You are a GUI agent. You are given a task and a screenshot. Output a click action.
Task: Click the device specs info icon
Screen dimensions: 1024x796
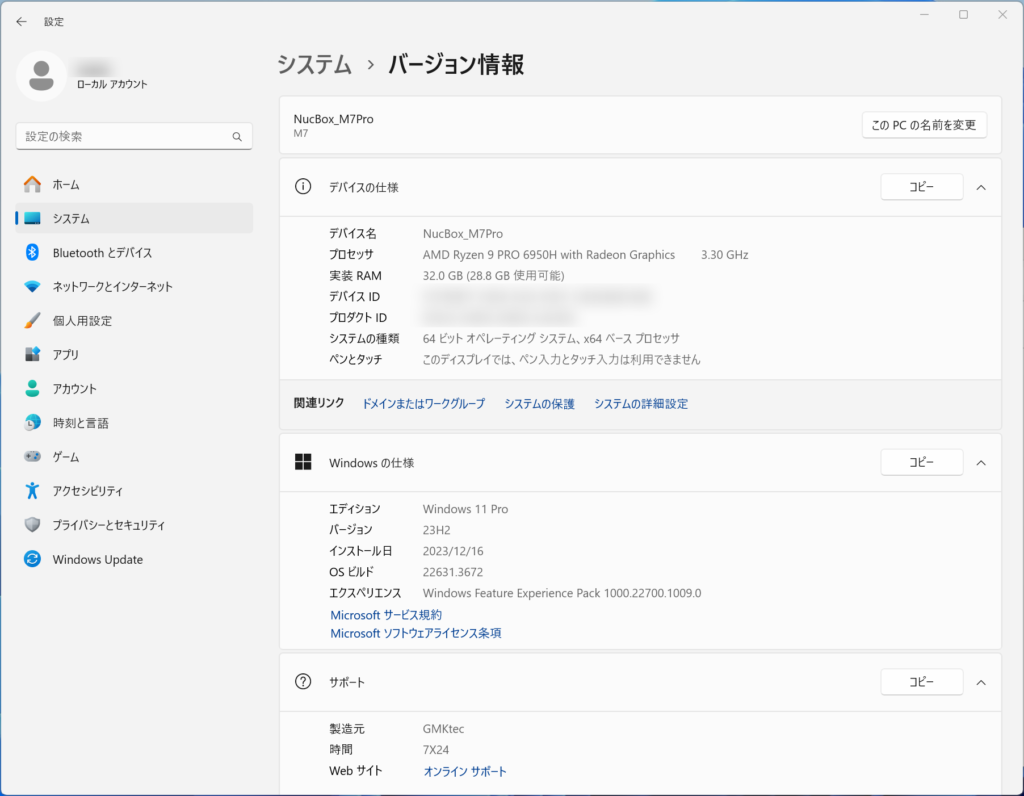(x=303, y=187)
